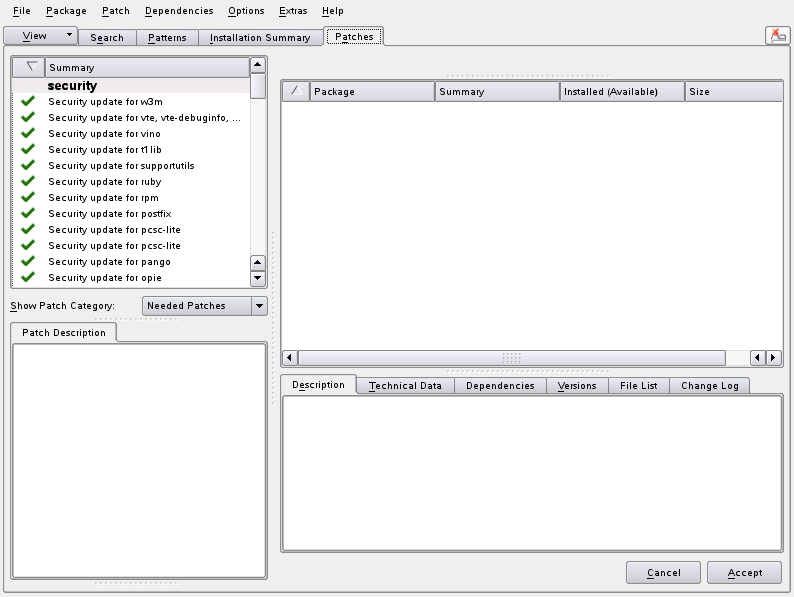The width and height of the screenshot is (794, 597).
Task: Toggle checkmark for t1 lib security update
Action: pos(28,149)
